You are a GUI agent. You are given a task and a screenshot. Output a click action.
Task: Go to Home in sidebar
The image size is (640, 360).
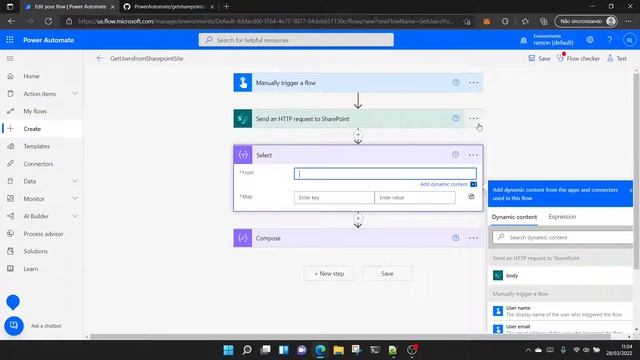31,76
